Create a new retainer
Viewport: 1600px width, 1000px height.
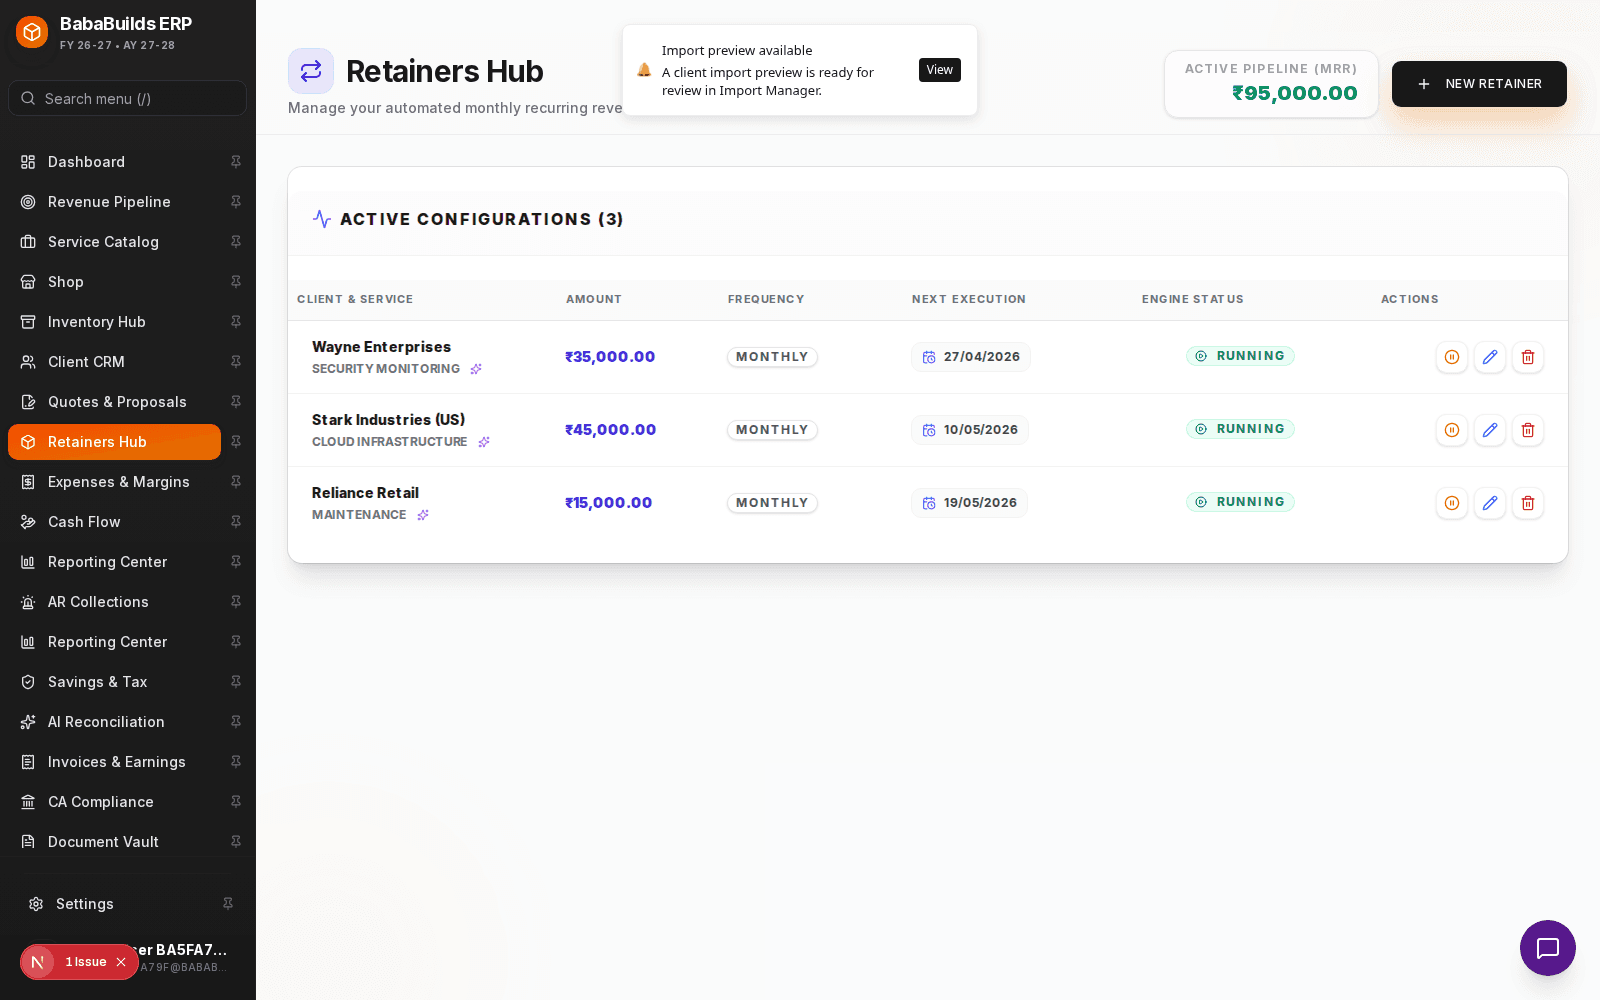coord(1479,84)
